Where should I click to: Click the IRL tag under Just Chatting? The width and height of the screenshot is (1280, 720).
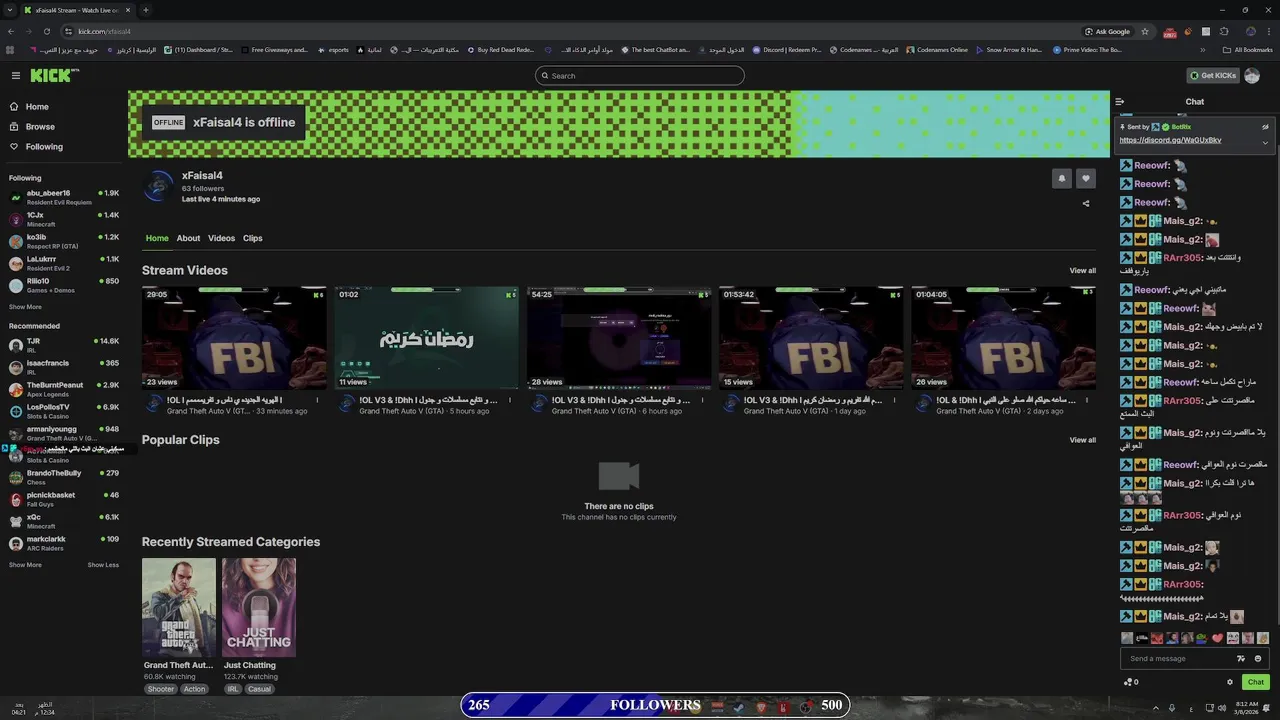click(233, 689)
